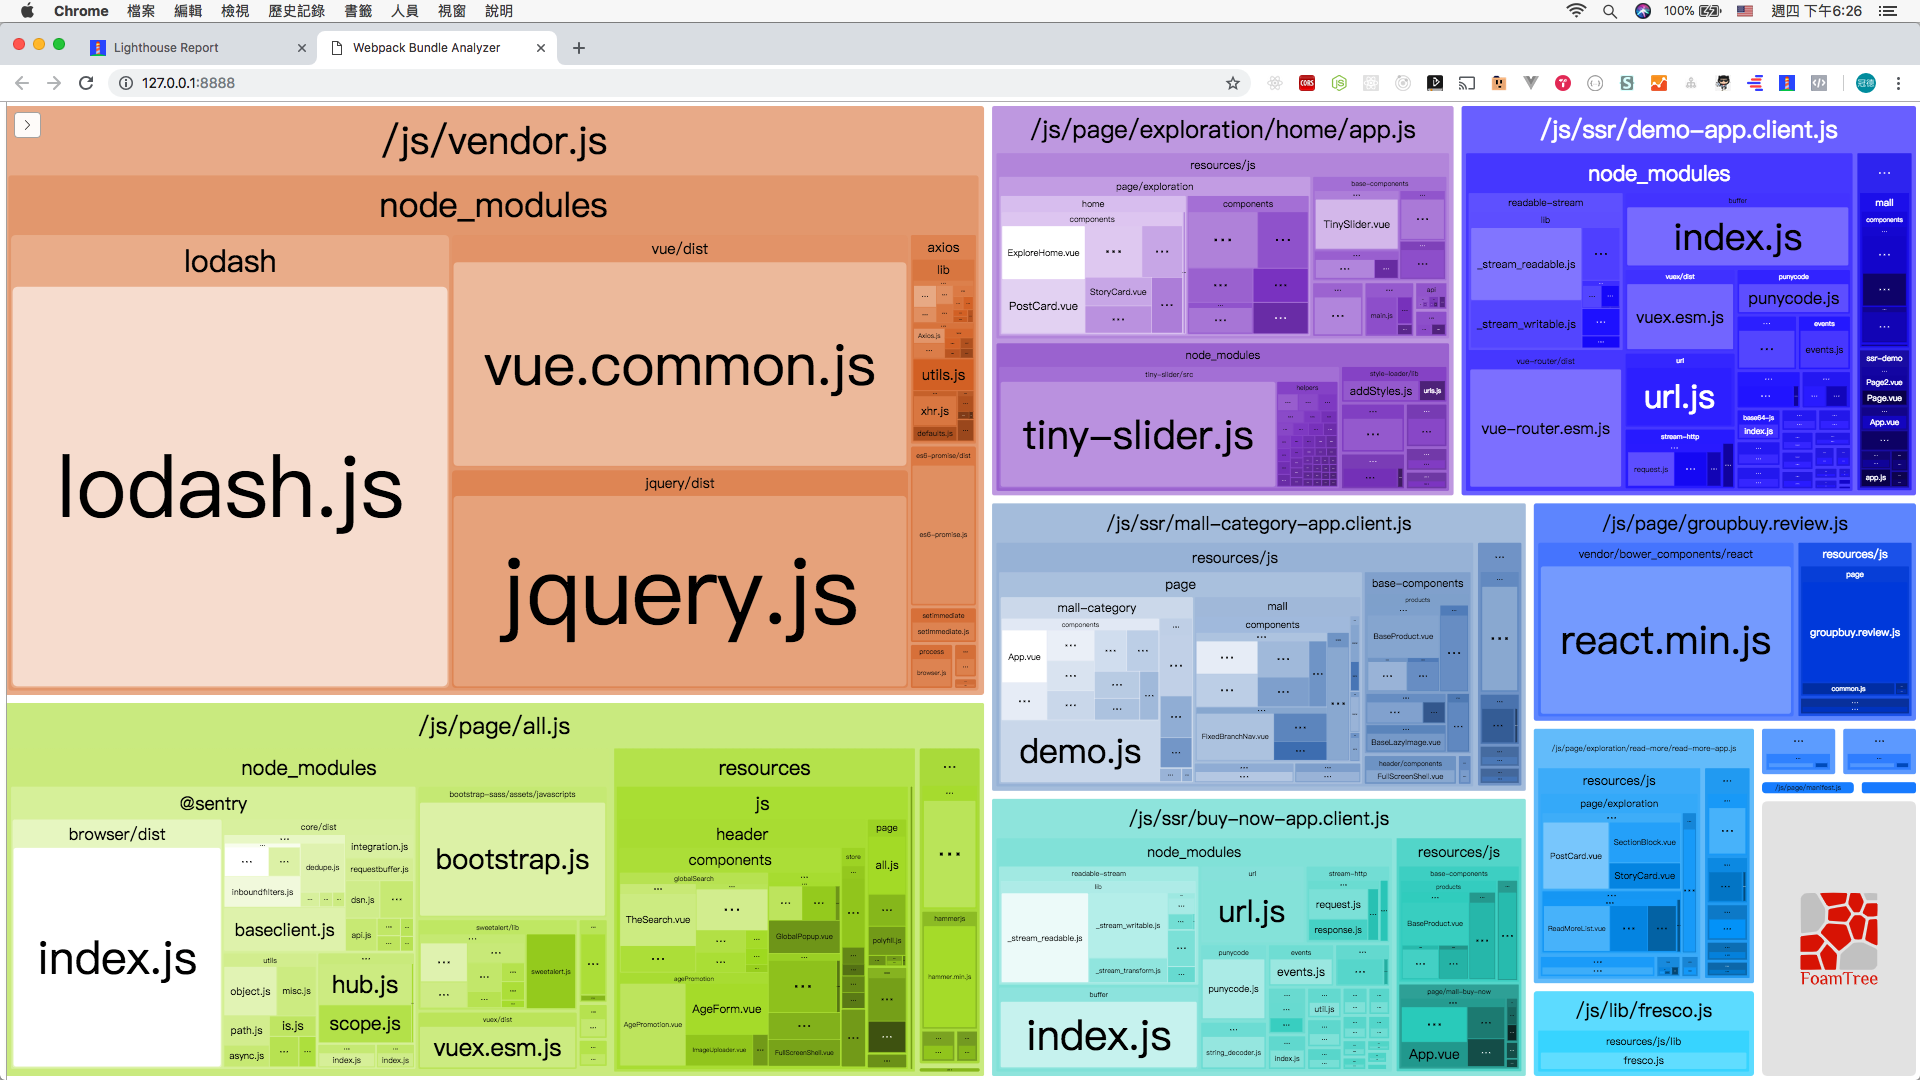Open a new browser tab
The height and width of the screenshot is (1080, 1920).
[578, 47]
